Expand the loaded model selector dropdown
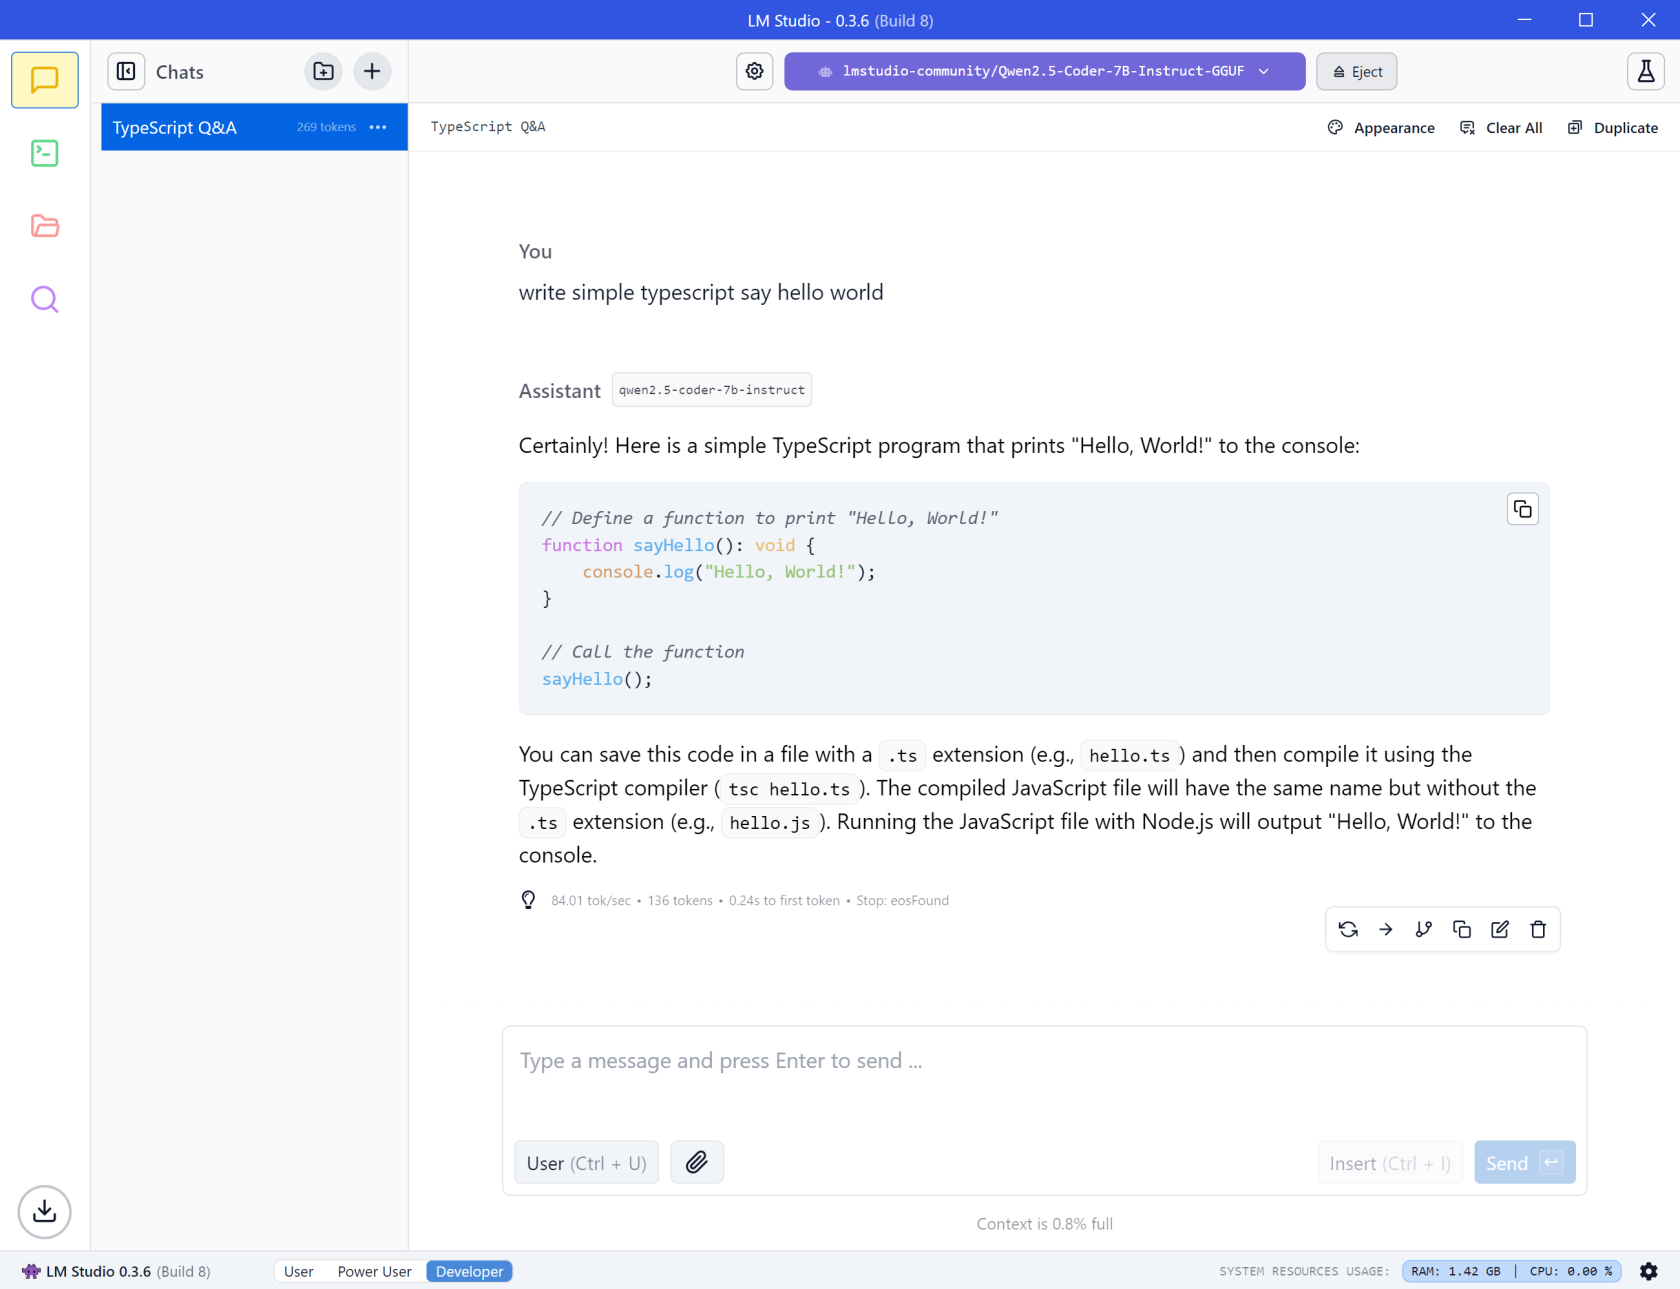The image size is (1680, 1289). pyautogui.click(x=1045, y=71)
